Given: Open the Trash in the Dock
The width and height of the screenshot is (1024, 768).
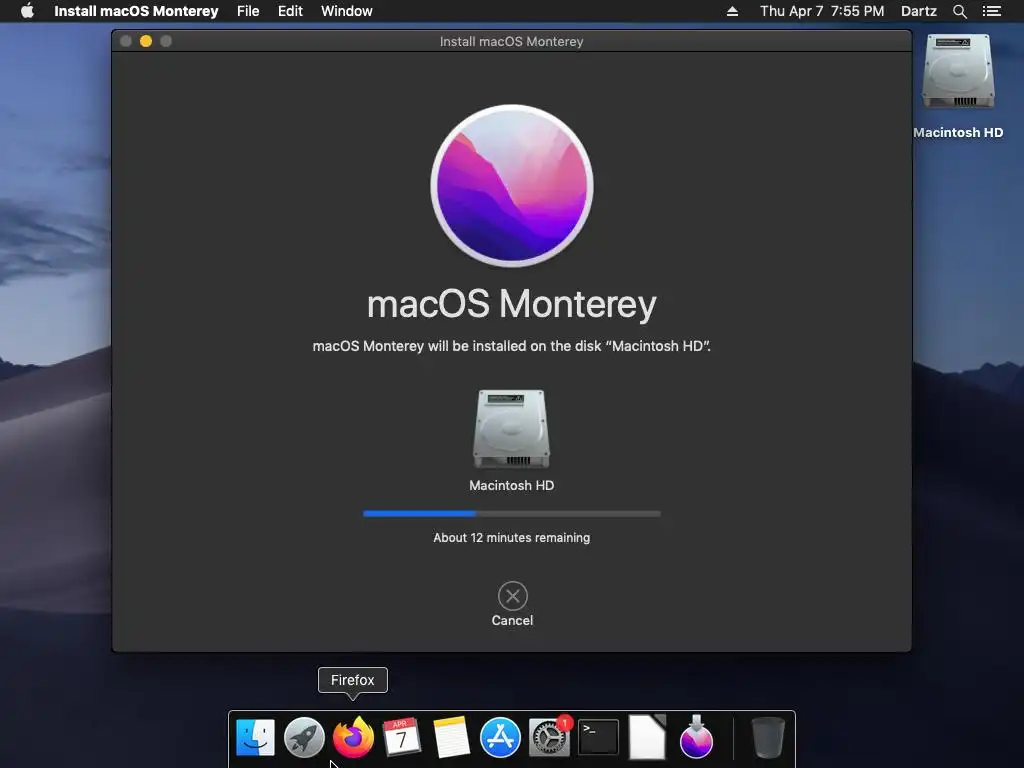Looking at the screenshot, I should point(768,737).
